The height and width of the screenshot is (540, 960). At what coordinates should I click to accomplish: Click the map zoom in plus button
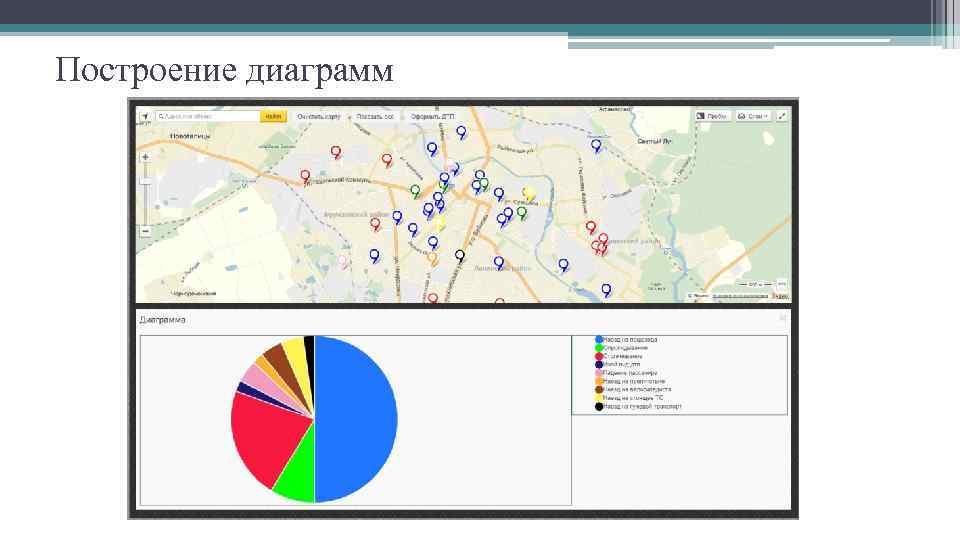(145, 157)
